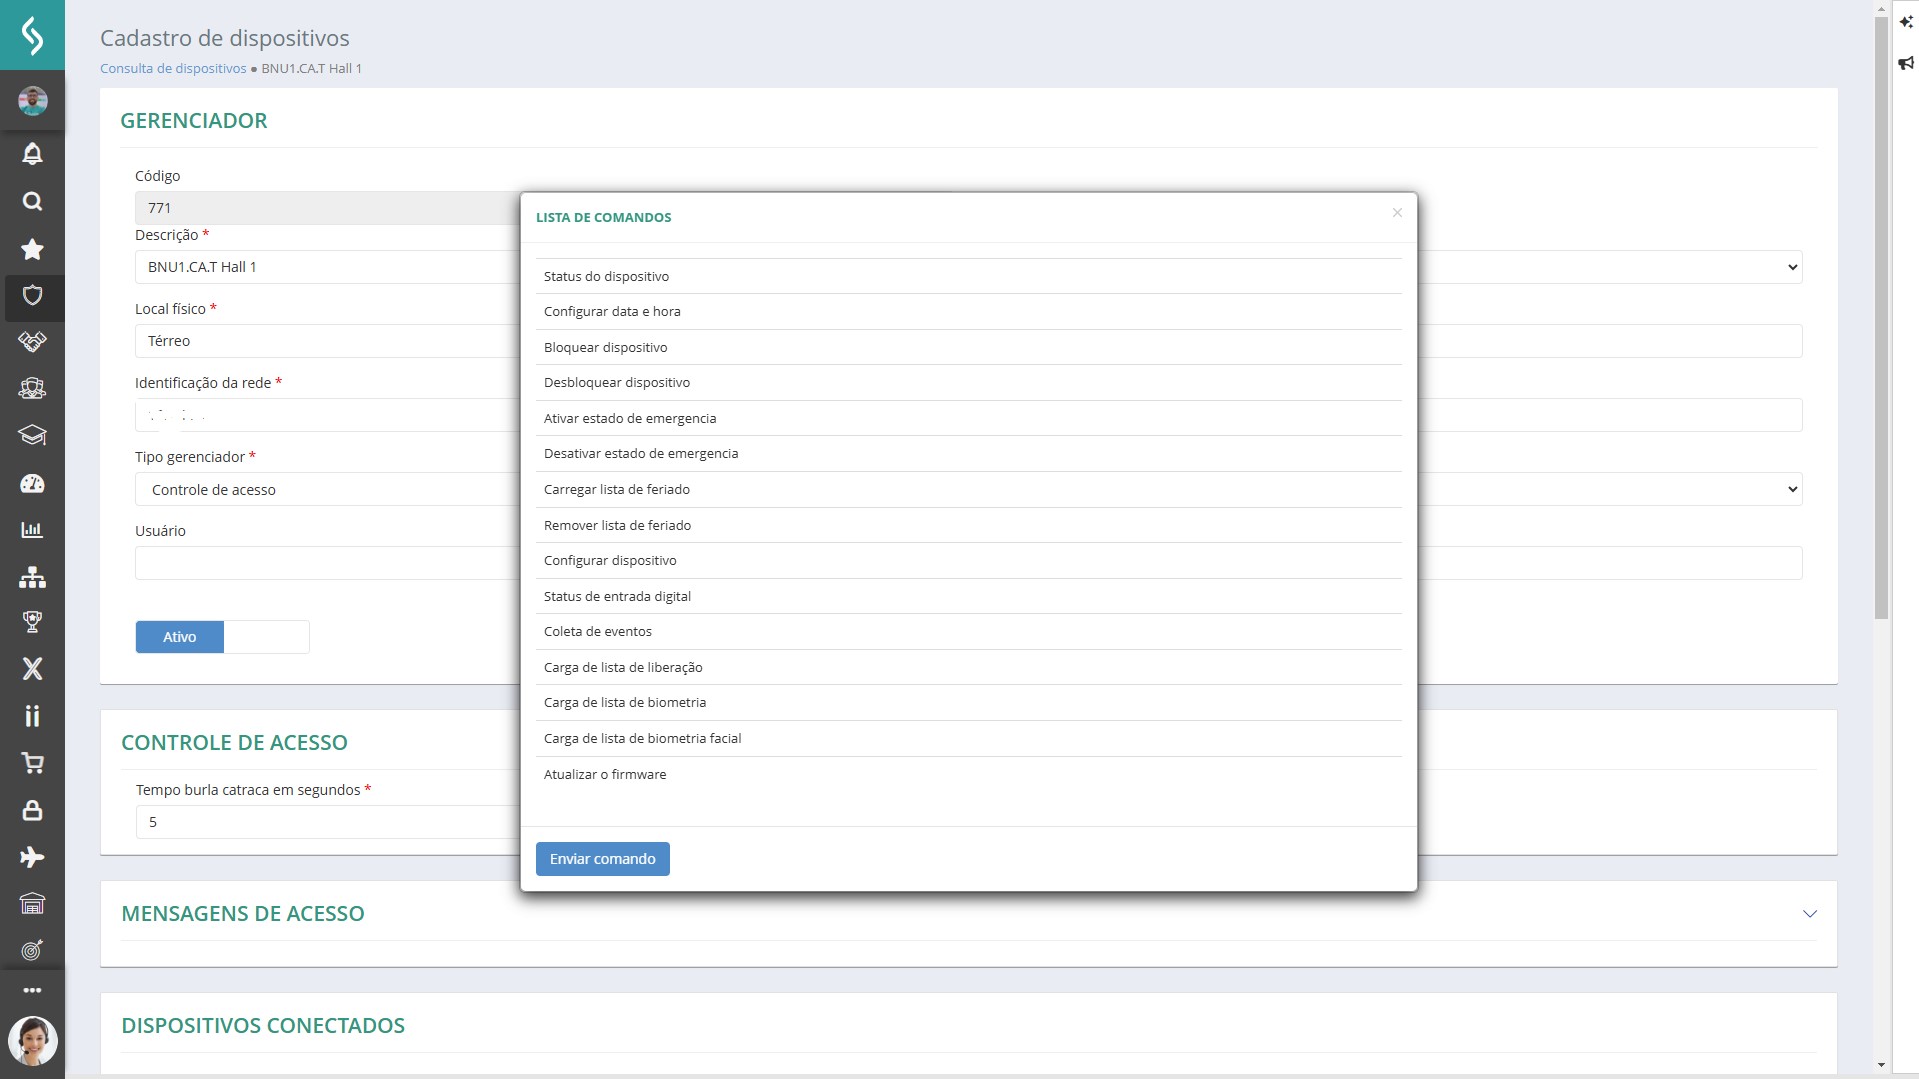Image resolution: width=1919 pixels, height=1079 pixels.
Task: Open Consulta de dispositivos breadcrumb link
Action: [173, 68]
